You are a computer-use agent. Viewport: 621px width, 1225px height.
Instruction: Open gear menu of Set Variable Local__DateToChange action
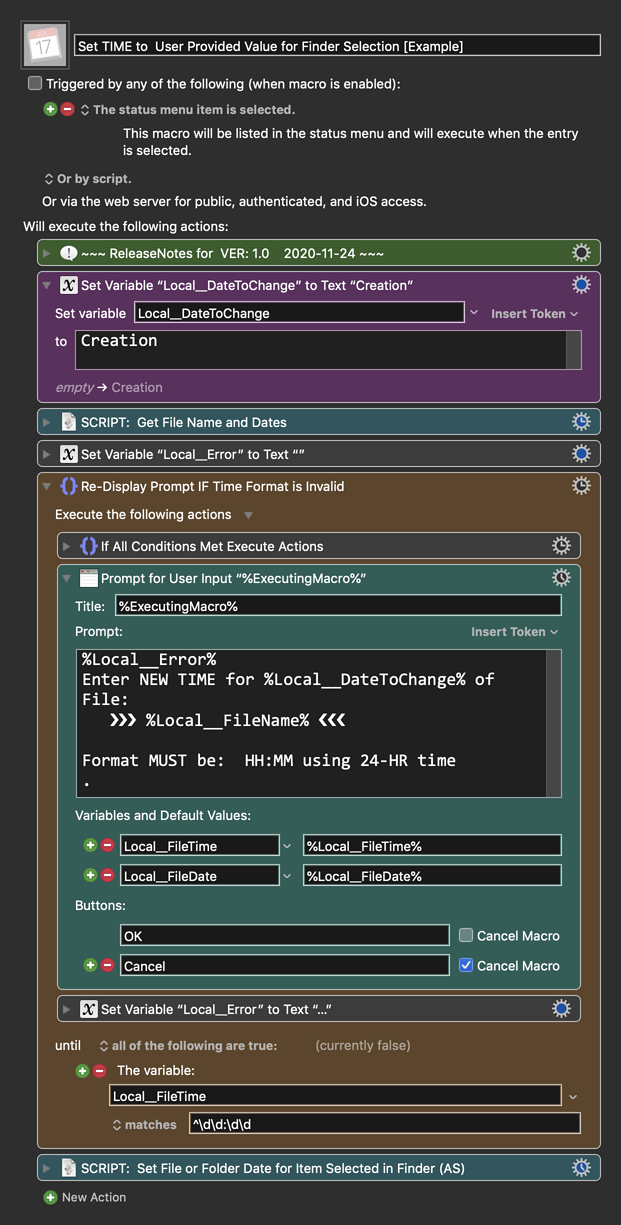(580, 285)
